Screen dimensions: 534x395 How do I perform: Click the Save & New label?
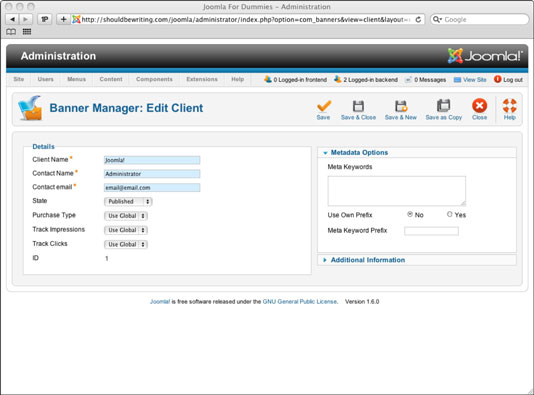[x=401, y=117]
